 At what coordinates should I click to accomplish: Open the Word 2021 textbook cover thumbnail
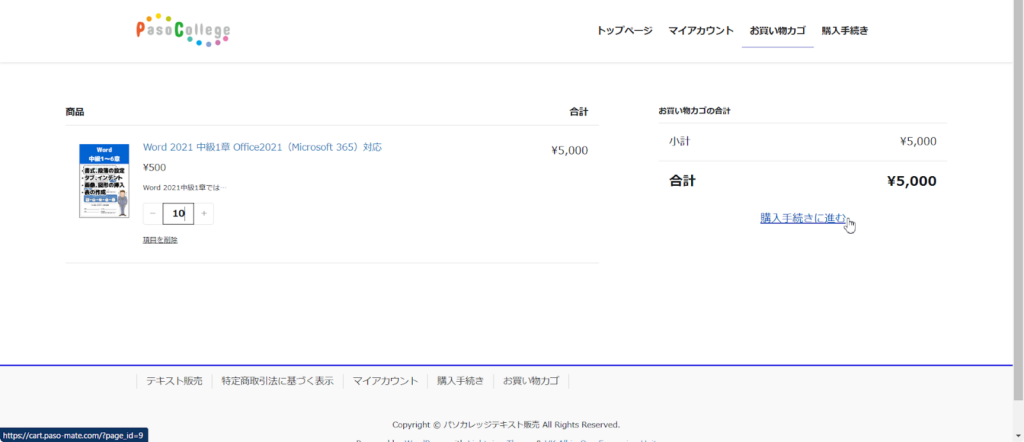click(x=104, y=181)
